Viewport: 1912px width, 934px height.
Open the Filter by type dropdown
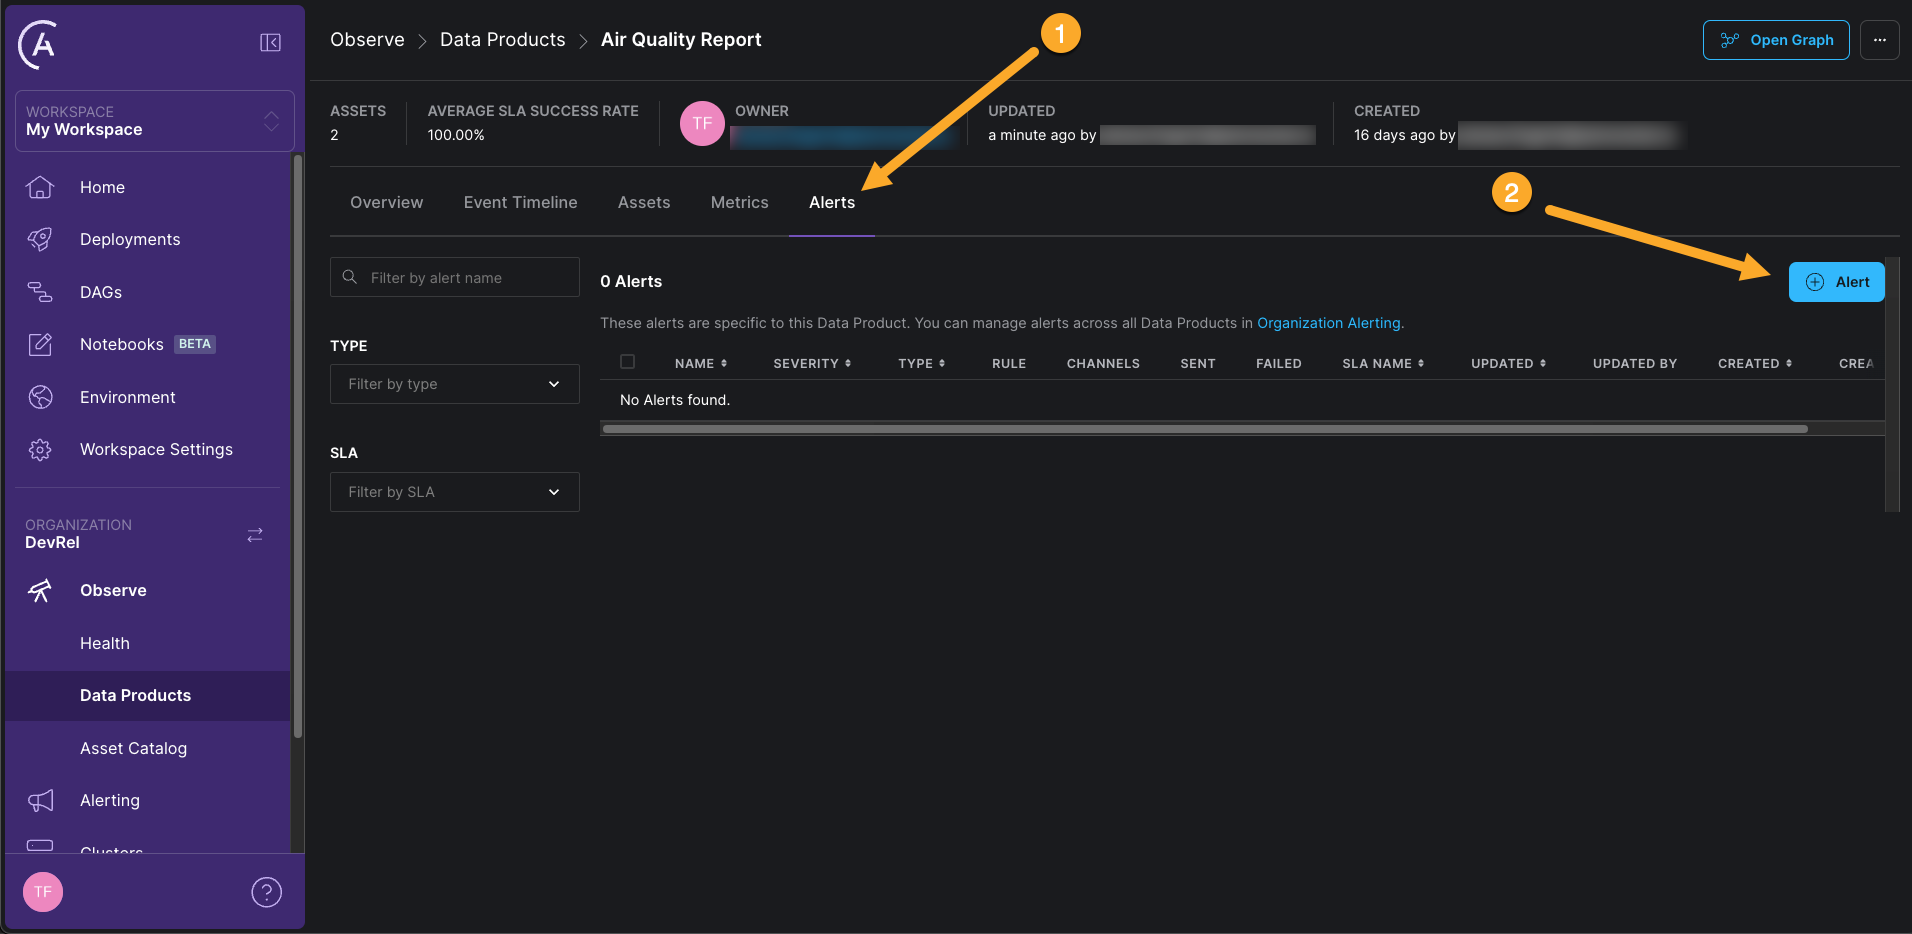coord(454,383)
